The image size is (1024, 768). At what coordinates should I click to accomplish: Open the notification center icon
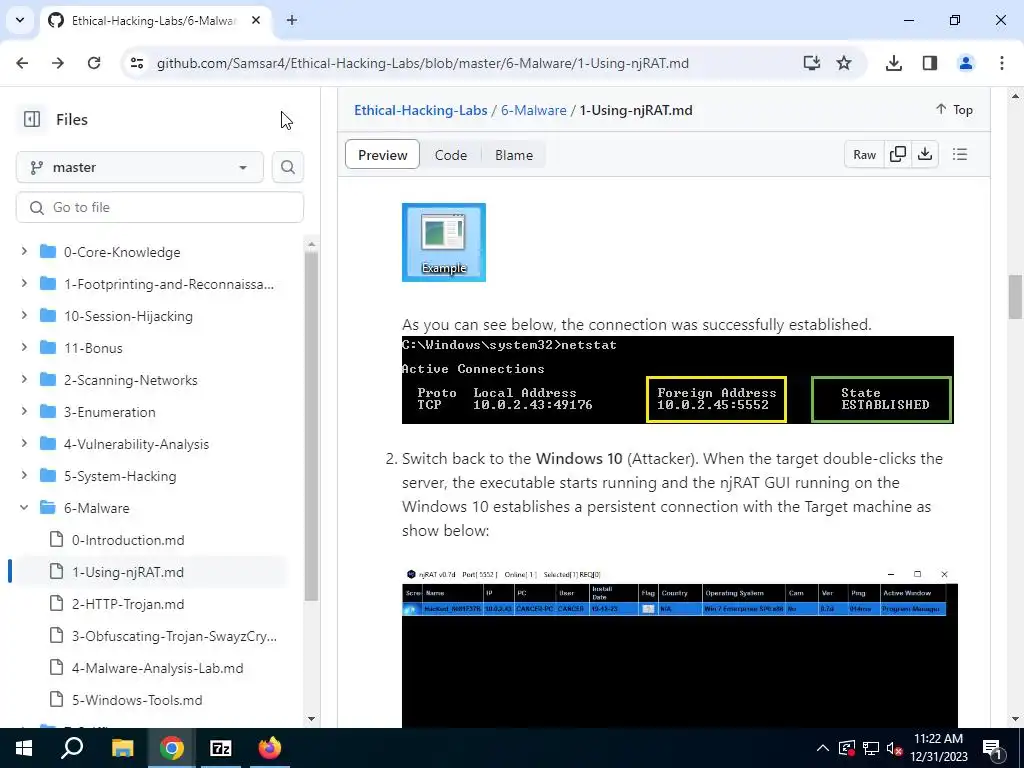pyautogui.click(x=993, y=748)
